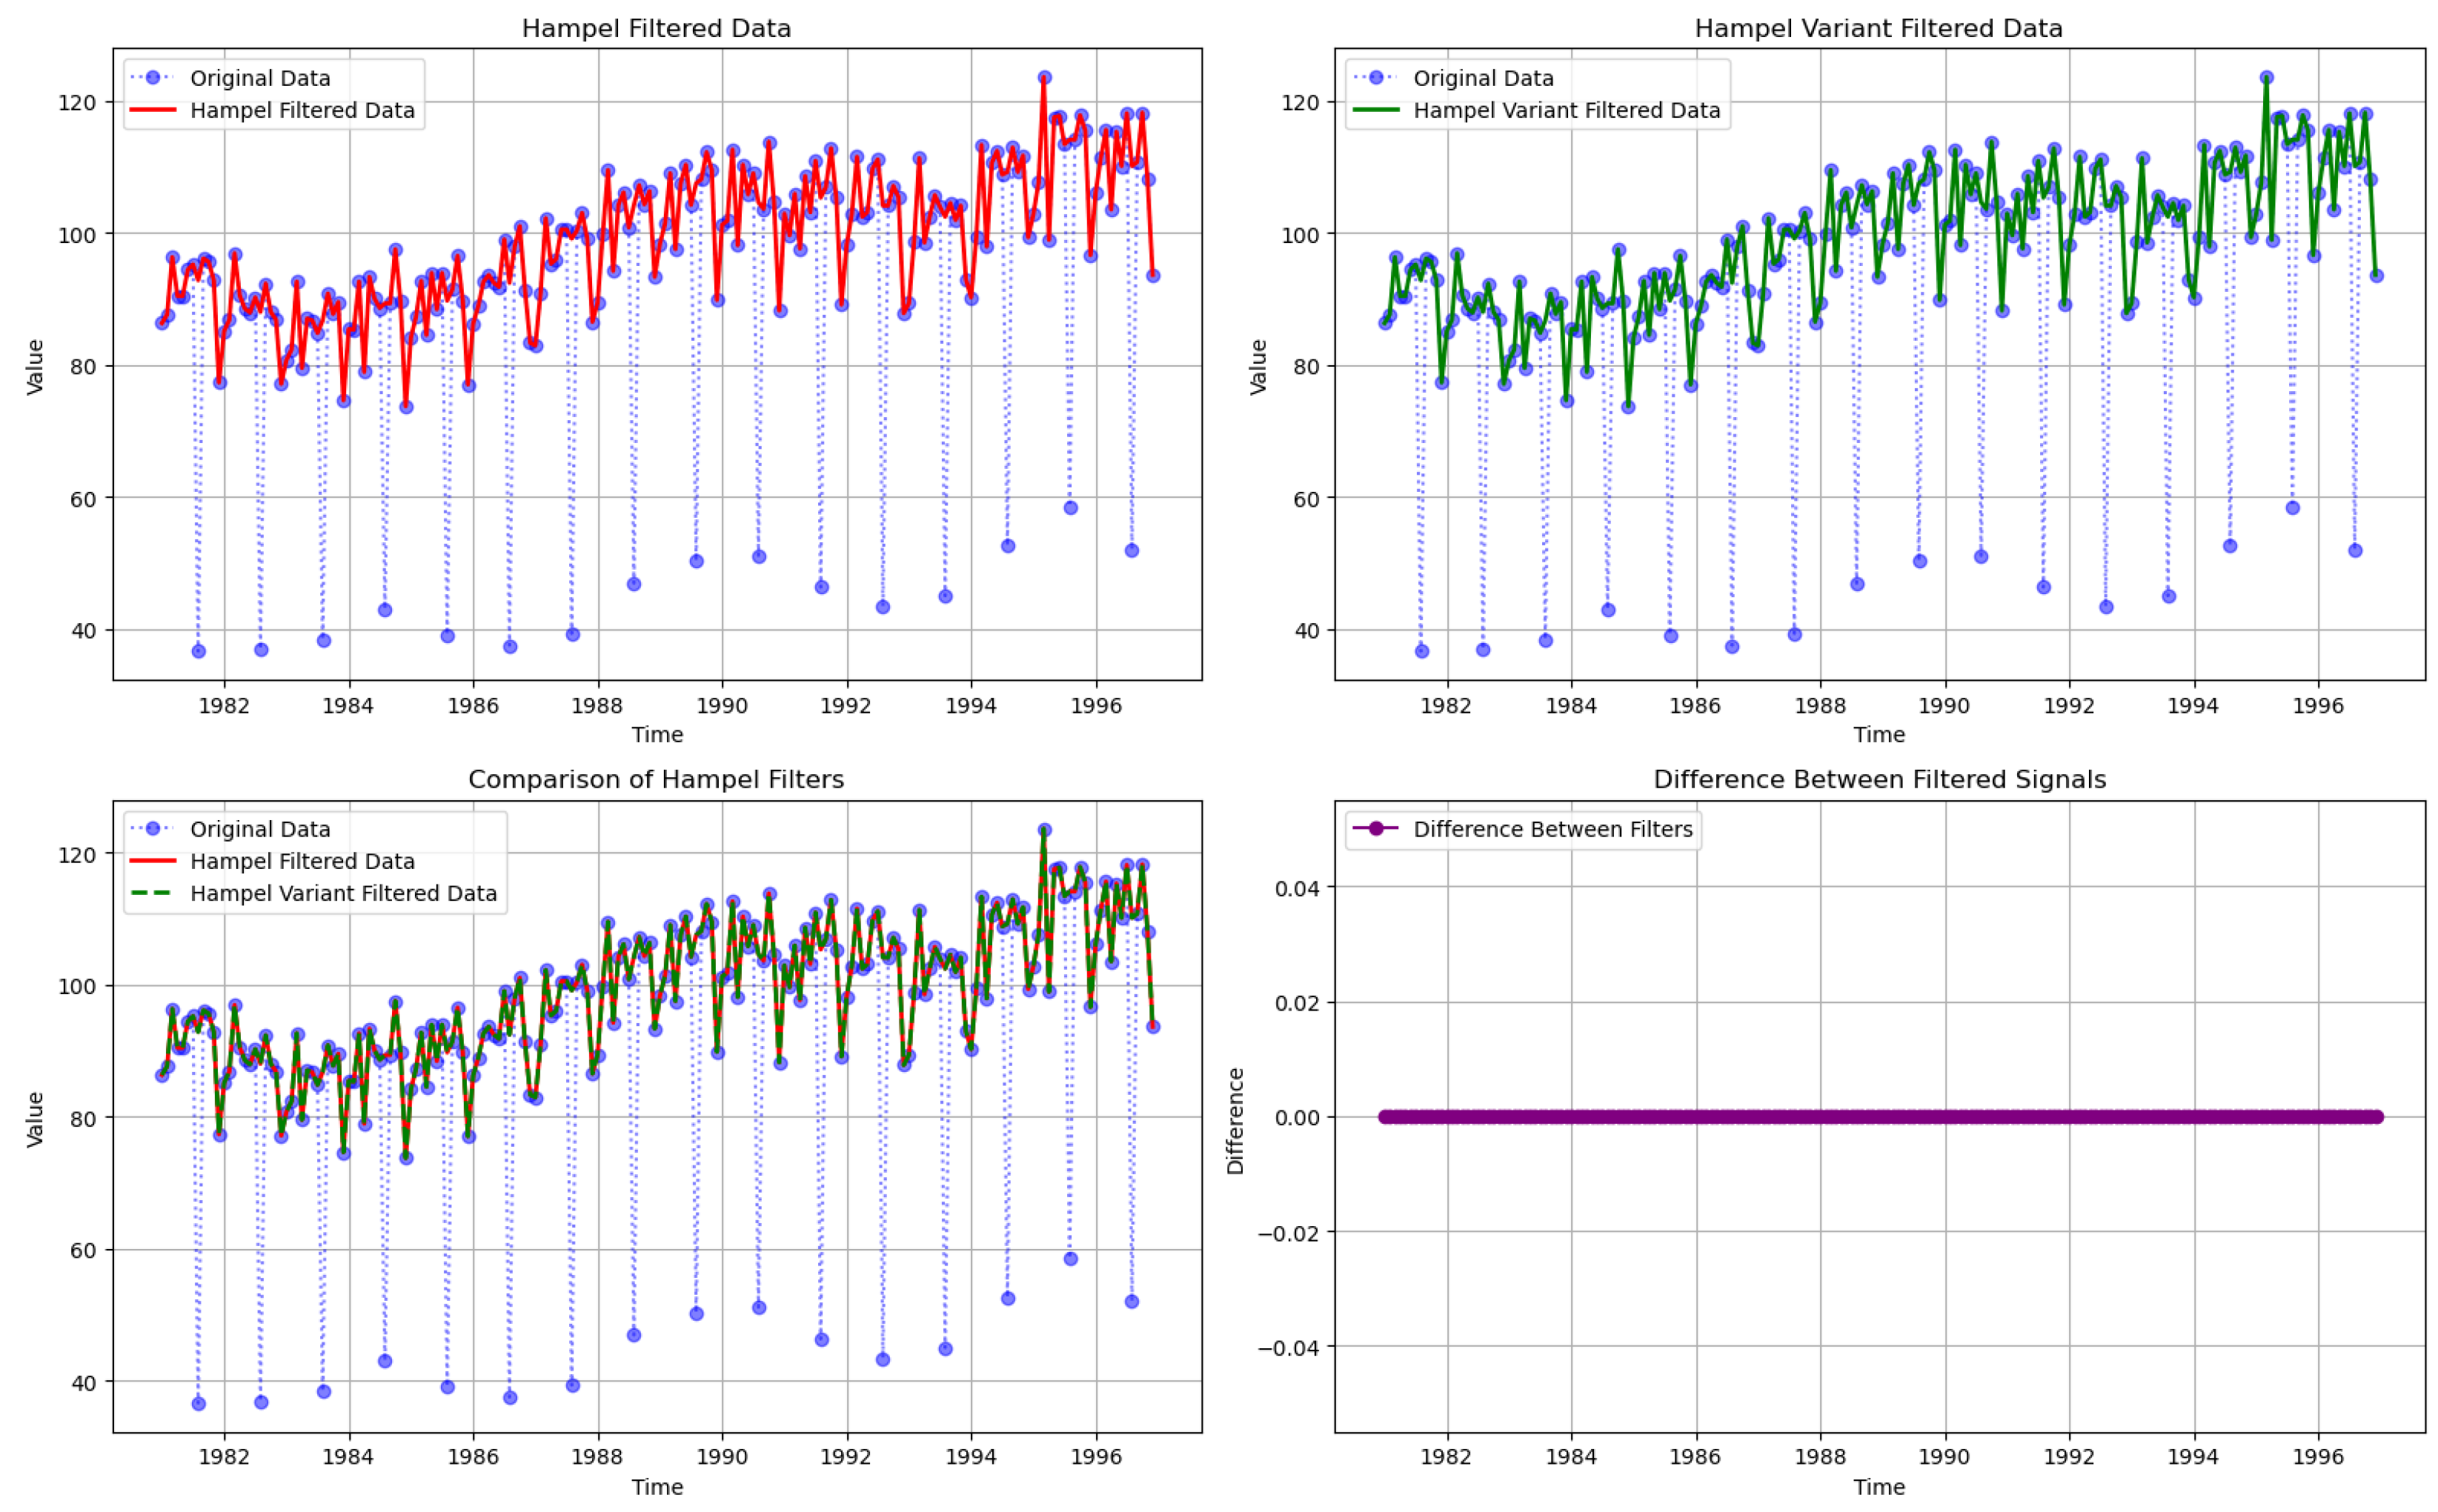
Task: Click the red line legend swatch in the top-left plot
Action: [152, 110]
